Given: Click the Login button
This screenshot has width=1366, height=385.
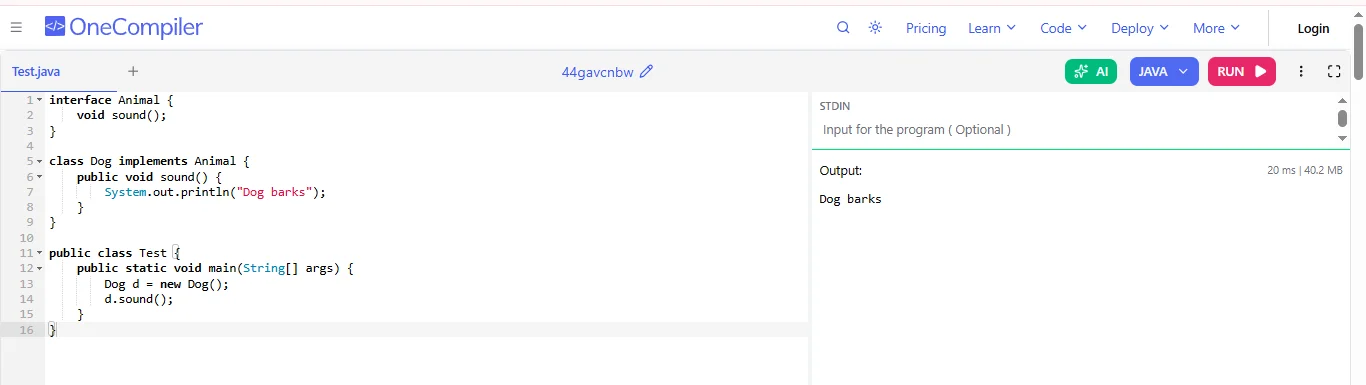Looking at the screenshot, I should (1313, 28).
